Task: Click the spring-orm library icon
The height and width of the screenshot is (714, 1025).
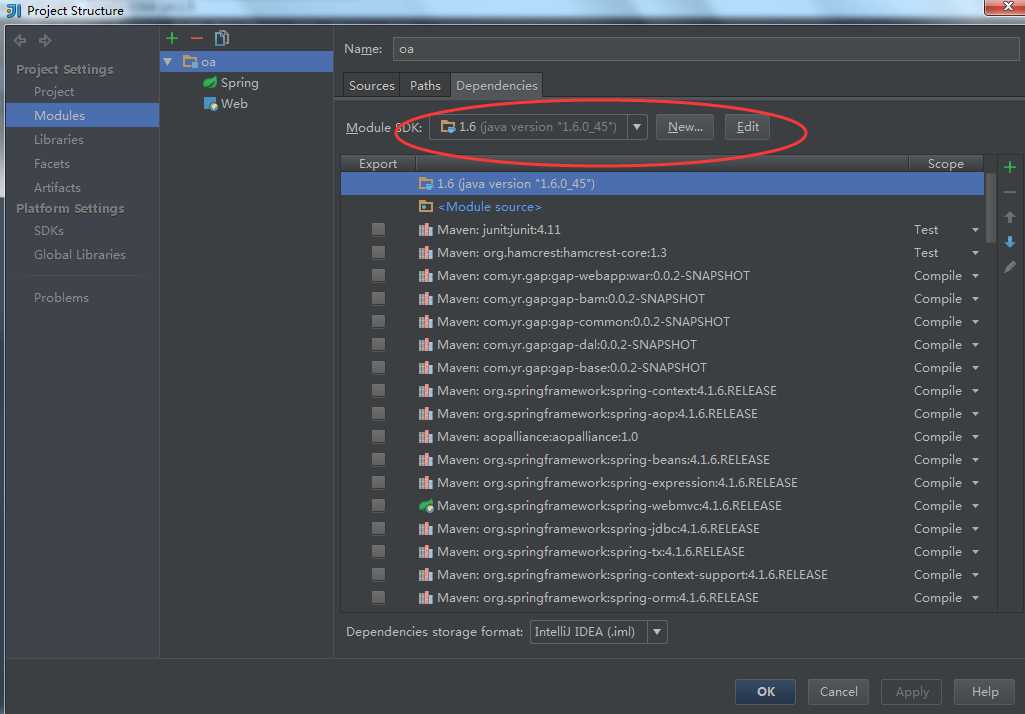Action: coord(426,598)
